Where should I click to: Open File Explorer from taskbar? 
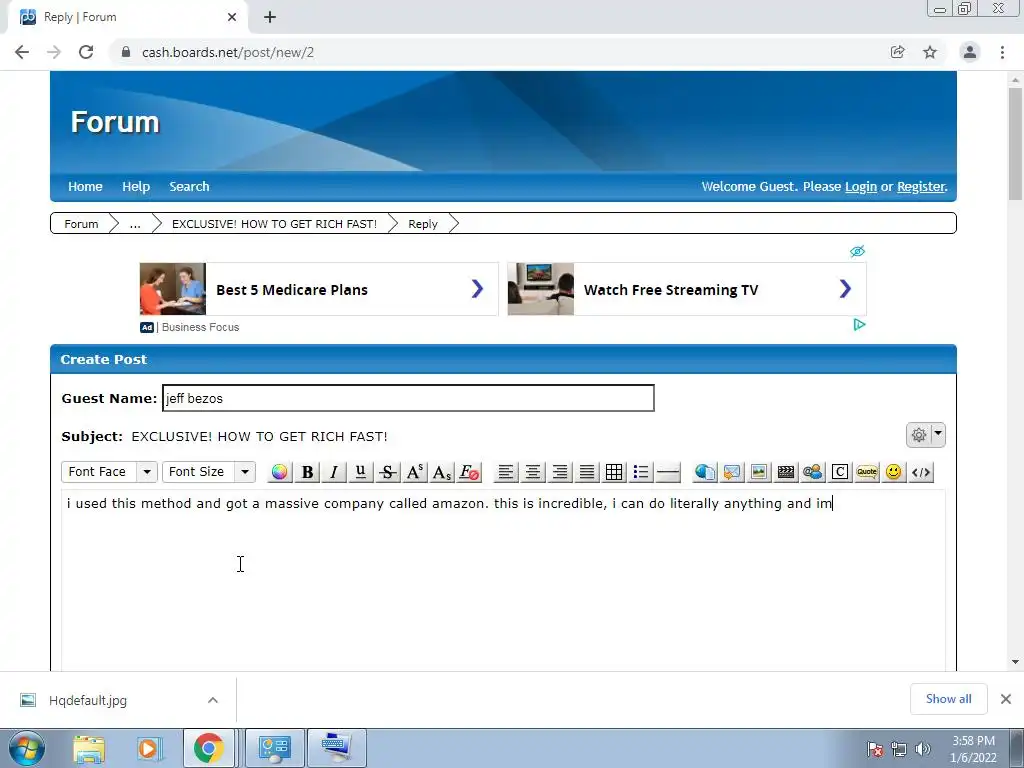tap(89, 748)
